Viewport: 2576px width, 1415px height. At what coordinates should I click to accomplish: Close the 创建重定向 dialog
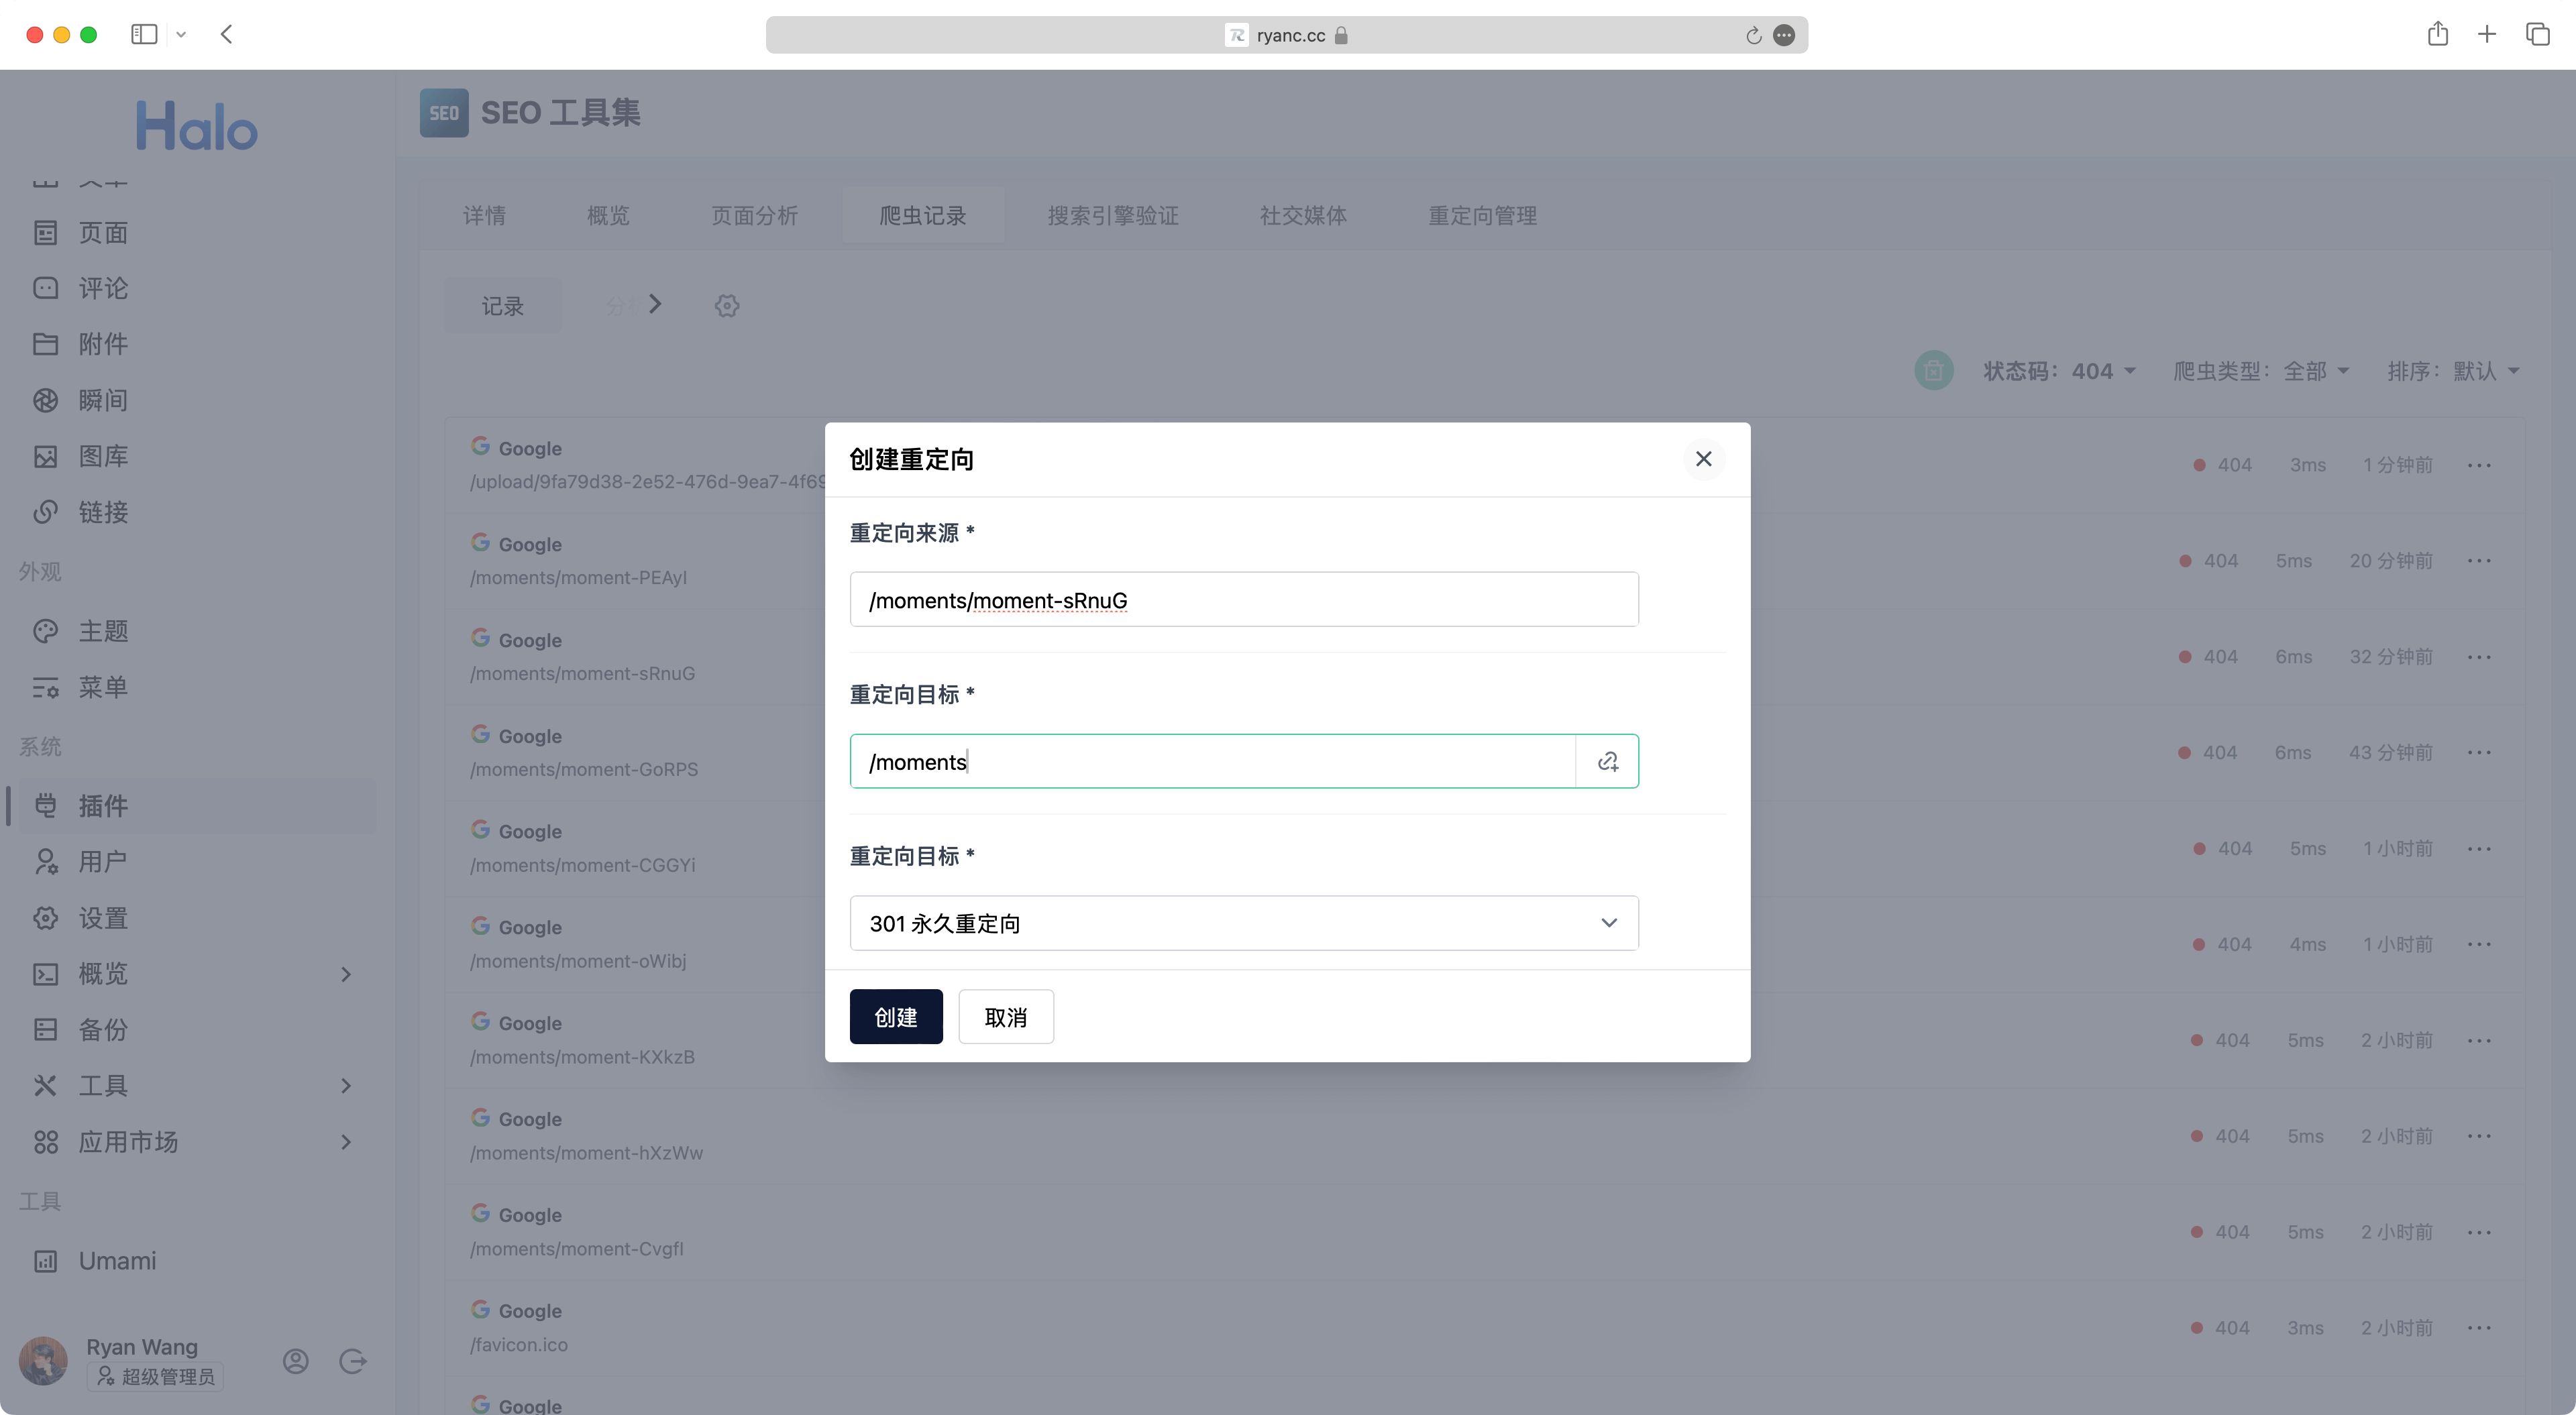tap(1703, 459)
